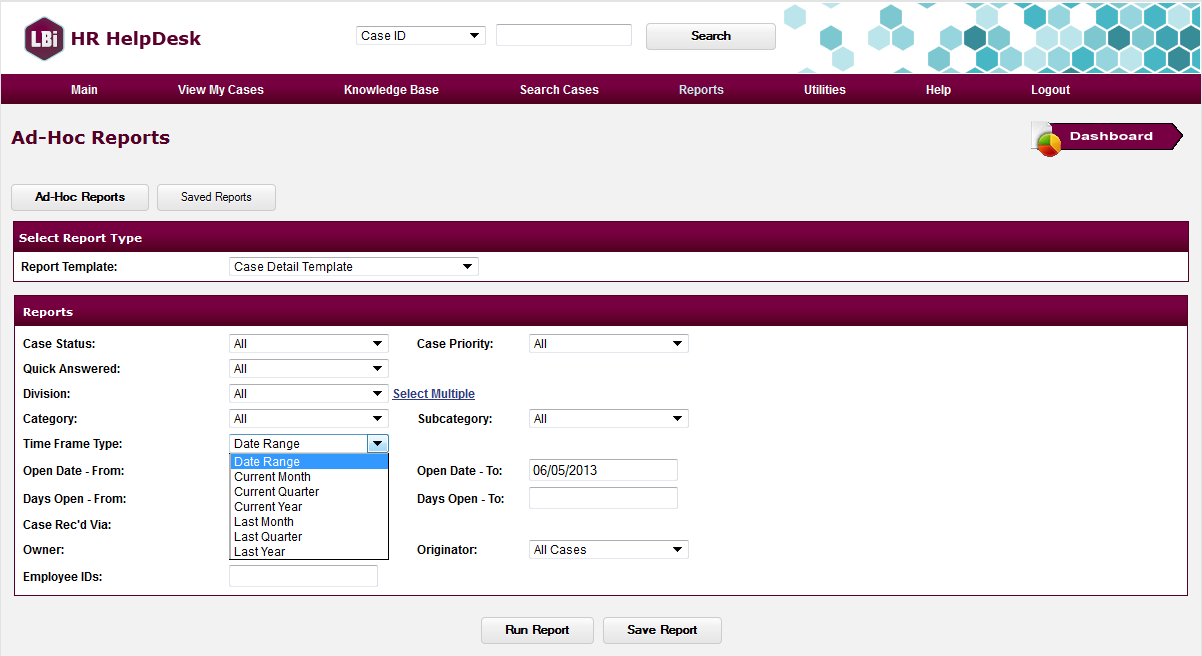Click Days Open - To field
Viewport: 1202px width, 656px height.
[x=603, y=498]
